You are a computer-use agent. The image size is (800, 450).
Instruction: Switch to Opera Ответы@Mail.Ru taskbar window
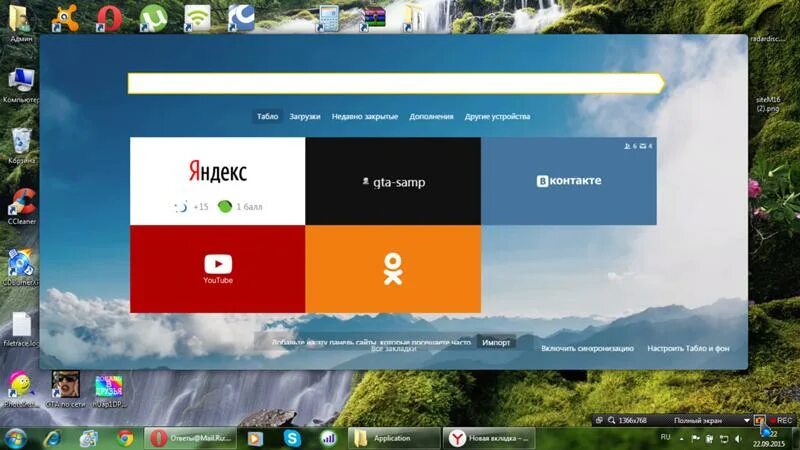click(190, 438)
